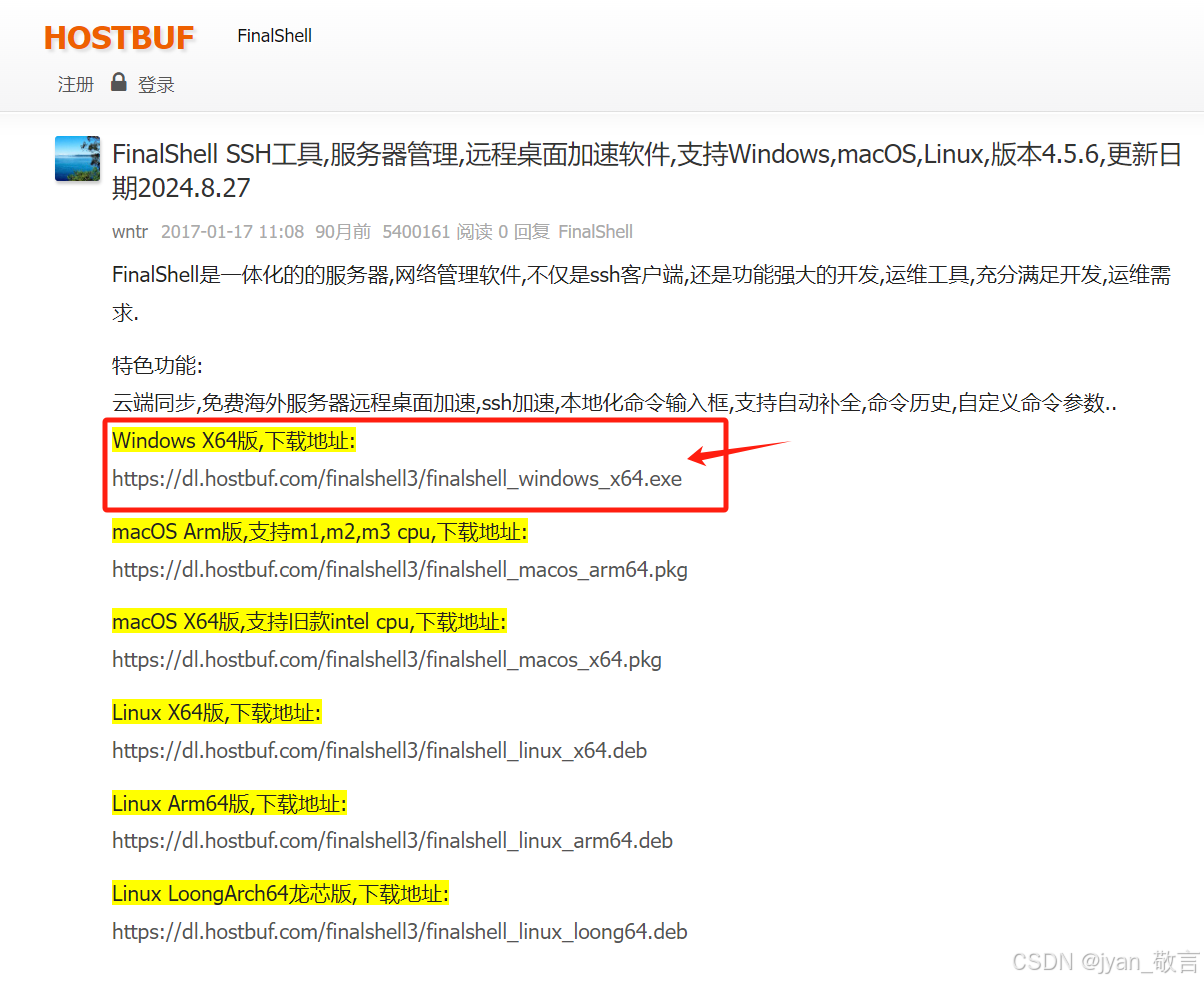Click the post date 2017-01-17 11:08
1204x981 pixels.
232,232
